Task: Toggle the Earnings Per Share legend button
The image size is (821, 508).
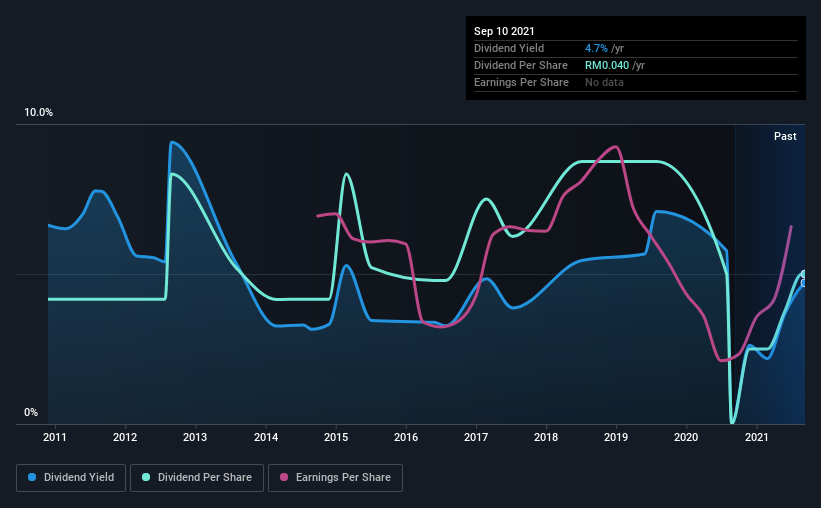Action: click(x=335, y=478)
